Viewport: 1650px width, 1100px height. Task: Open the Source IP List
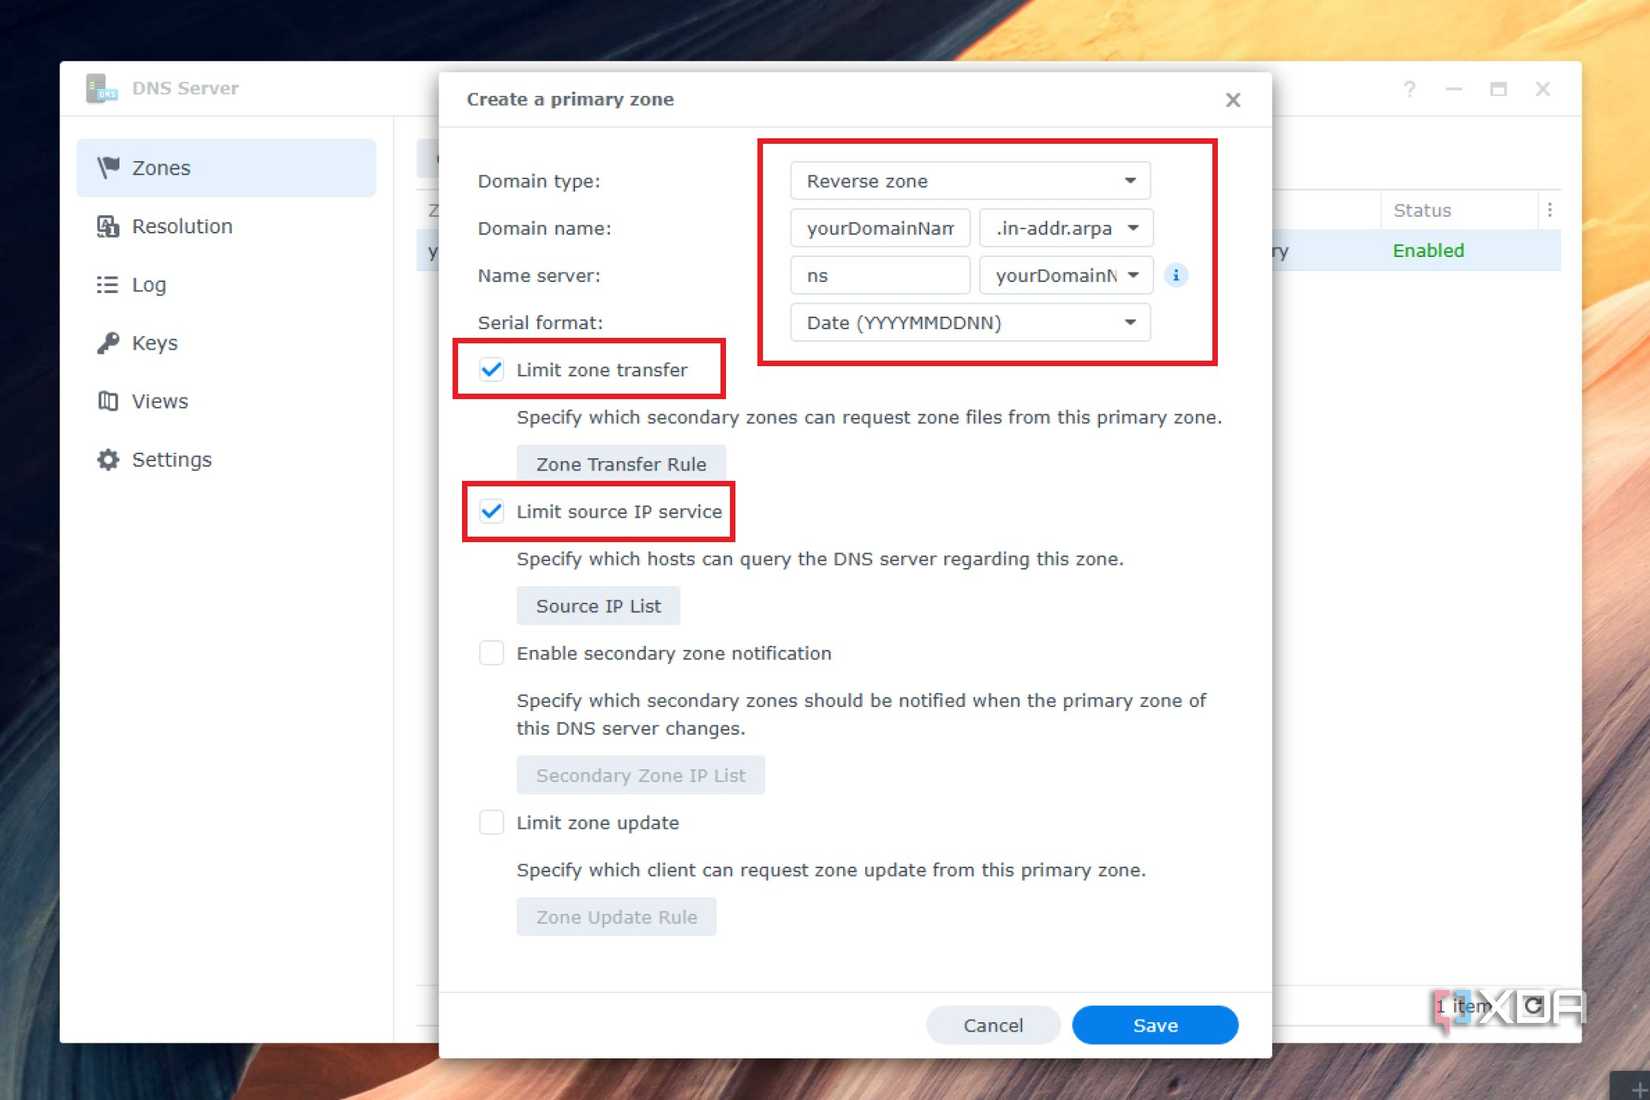[x=597, y=605]
